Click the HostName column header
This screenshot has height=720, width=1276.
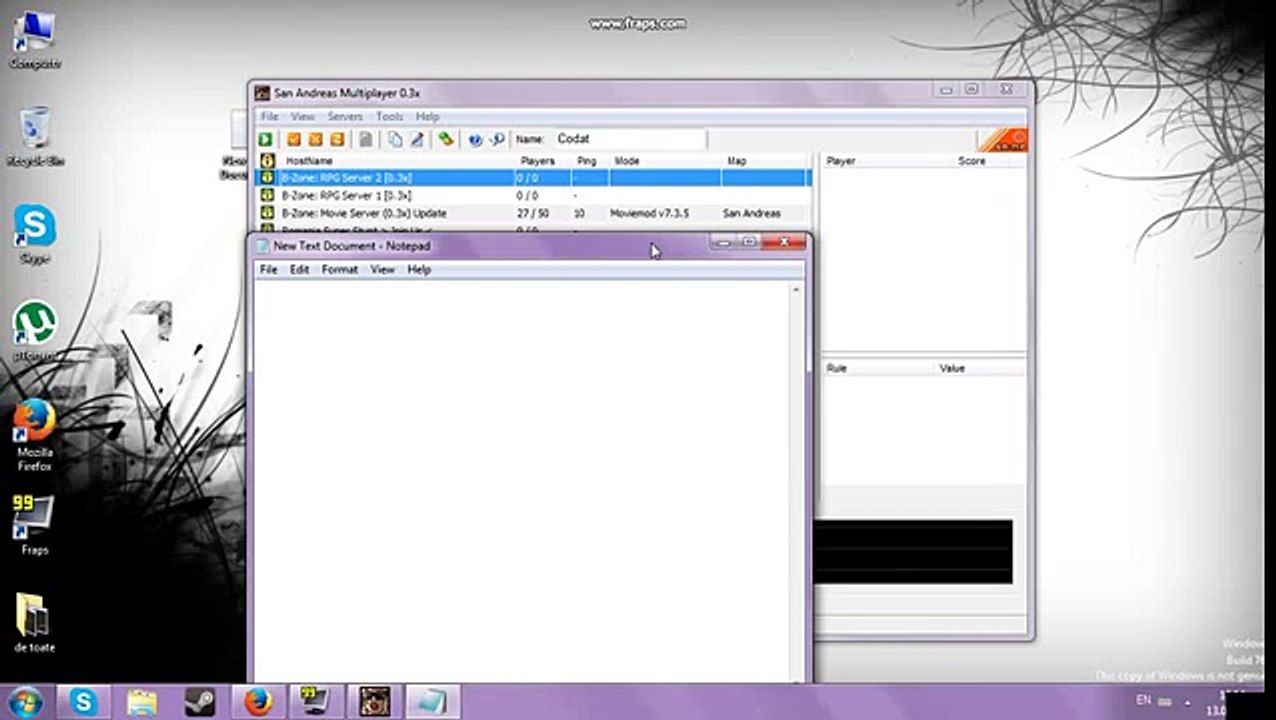[396, 160]
